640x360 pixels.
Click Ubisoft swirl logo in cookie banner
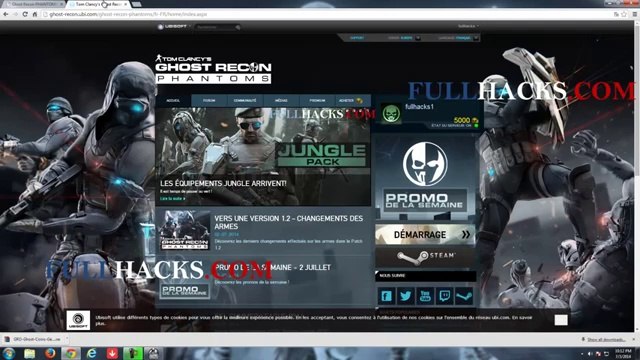tap(78, 320)
